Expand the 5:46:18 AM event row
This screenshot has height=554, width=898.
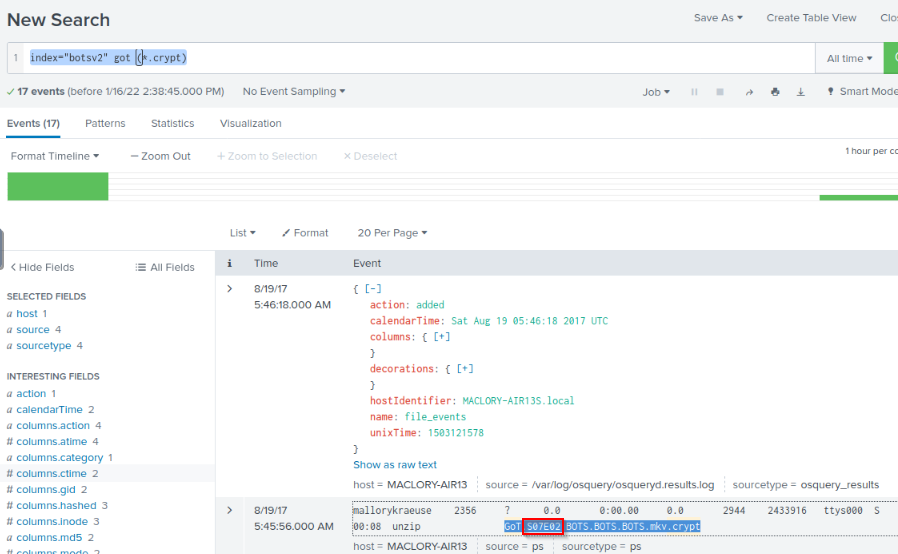(230, 289)
